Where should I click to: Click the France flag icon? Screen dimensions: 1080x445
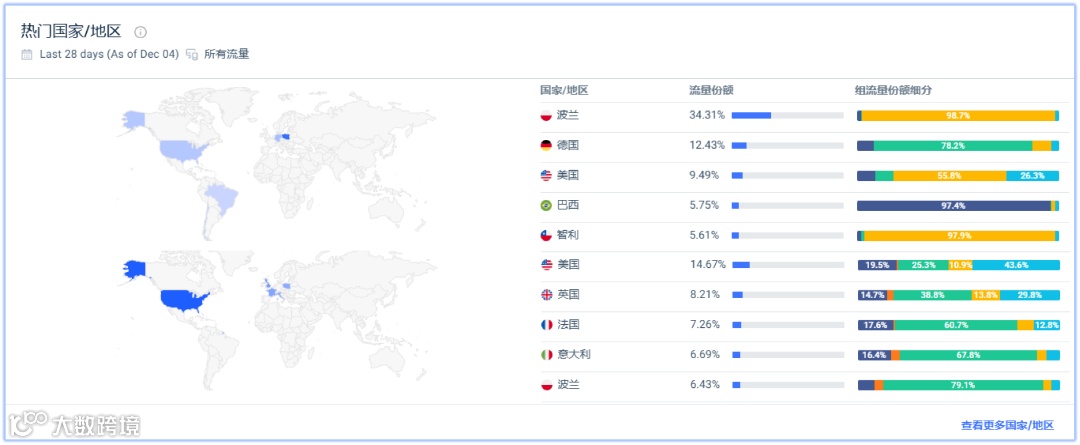point(547,324)
